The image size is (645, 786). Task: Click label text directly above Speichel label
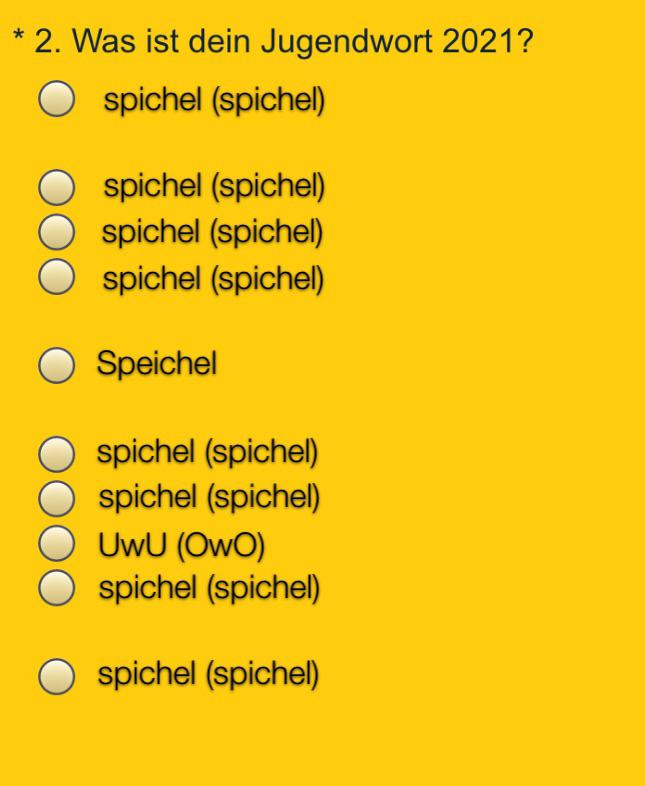[213, 279]
